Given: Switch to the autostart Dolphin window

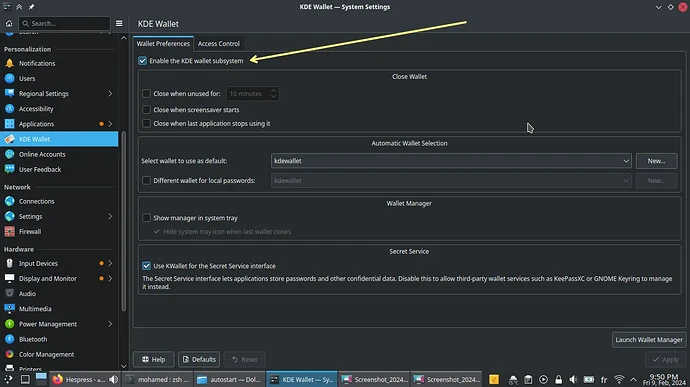Looking at the screenshot, I should [x=229, y=380].
